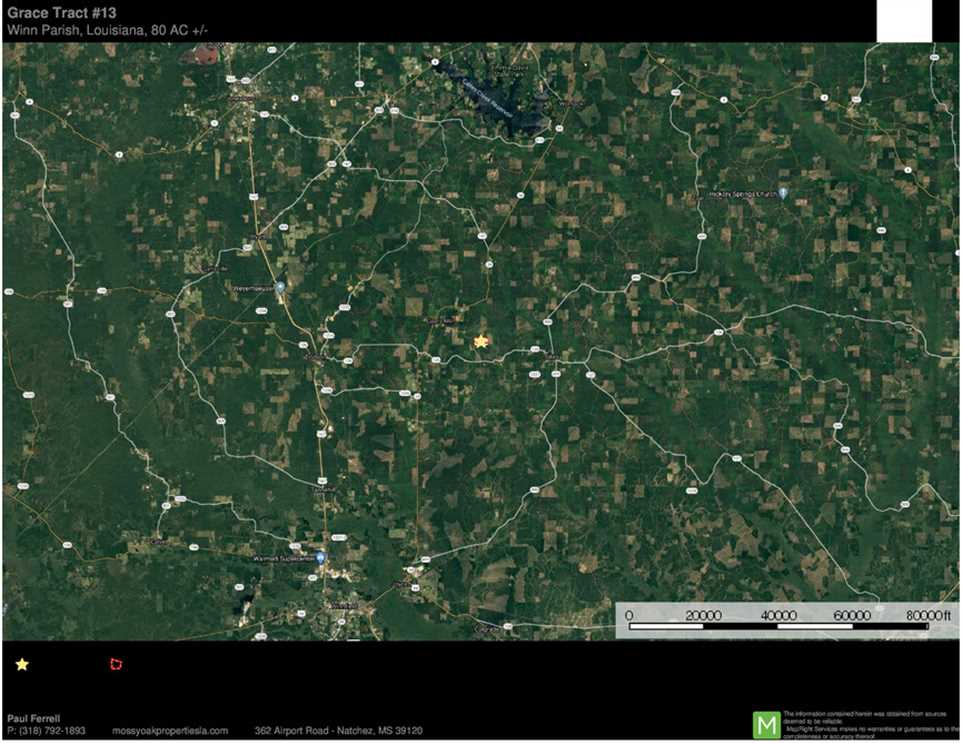962x743 pixels.
Task: Click the Hickory Springs Church map pin
Action: 783,193
